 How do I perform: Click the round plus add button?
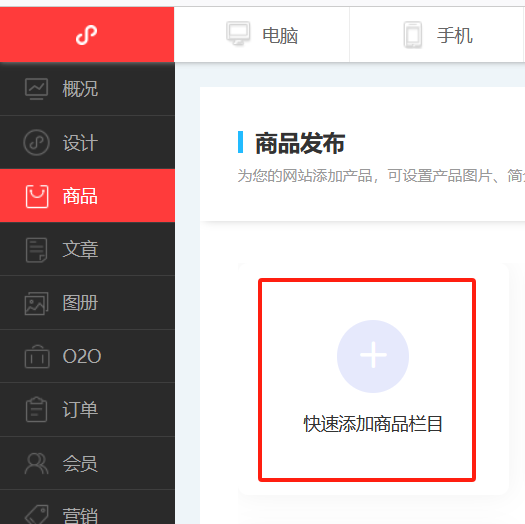click(373, 356)
